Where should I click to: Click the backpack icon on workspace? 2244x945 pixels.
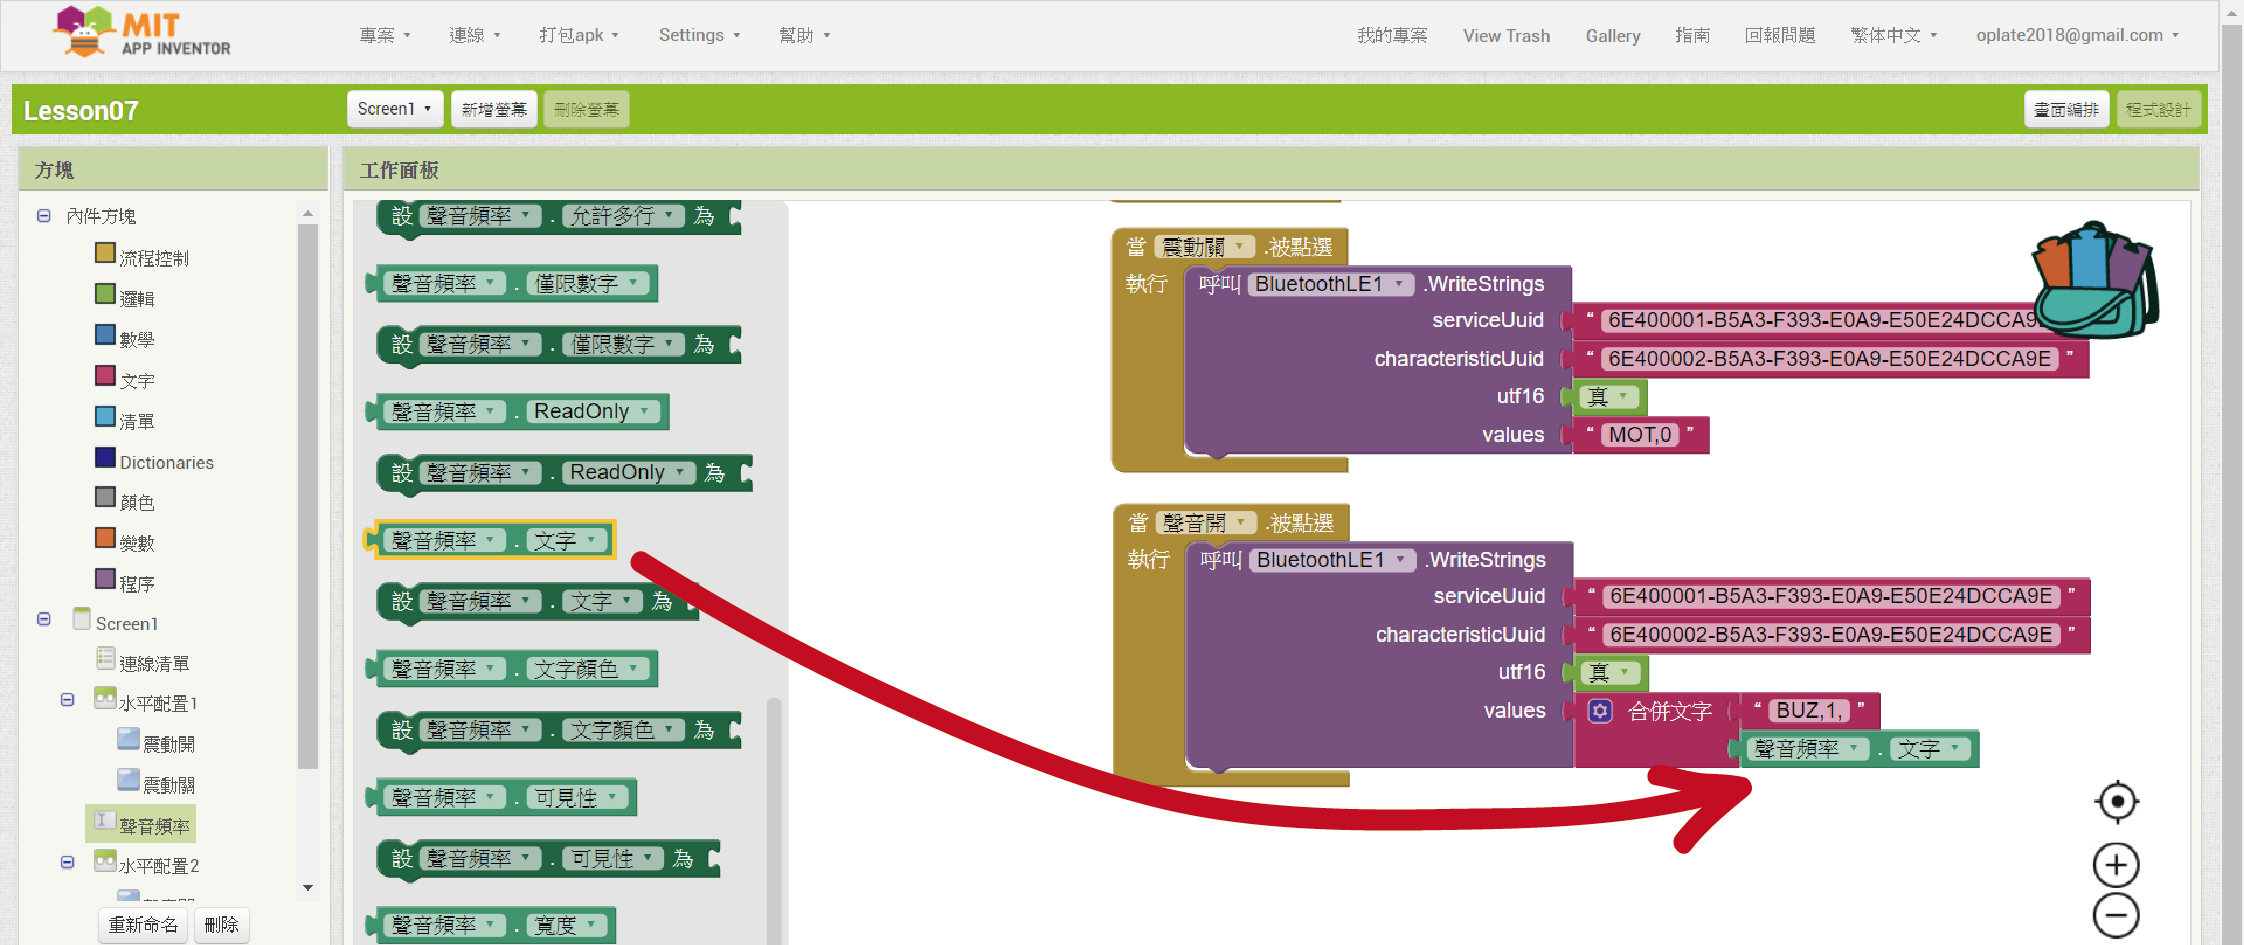coord(2094,281)
